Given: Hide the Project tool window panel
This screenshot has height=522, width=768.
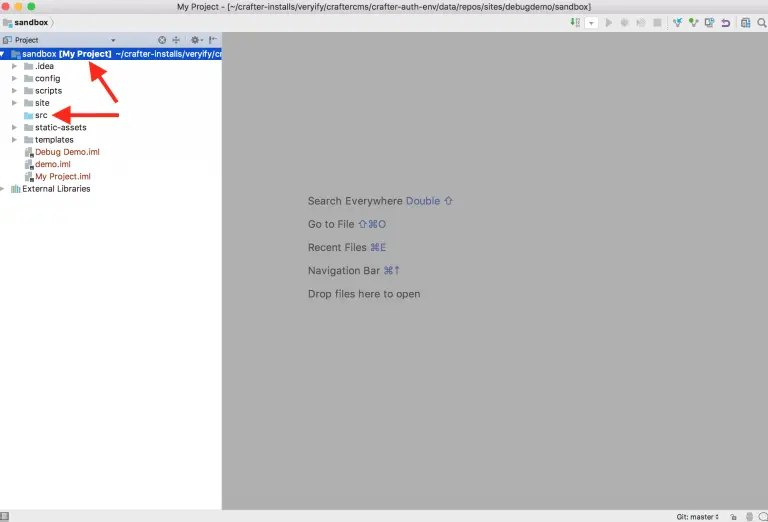Looking at the screenshot, I should click(212, 40).
